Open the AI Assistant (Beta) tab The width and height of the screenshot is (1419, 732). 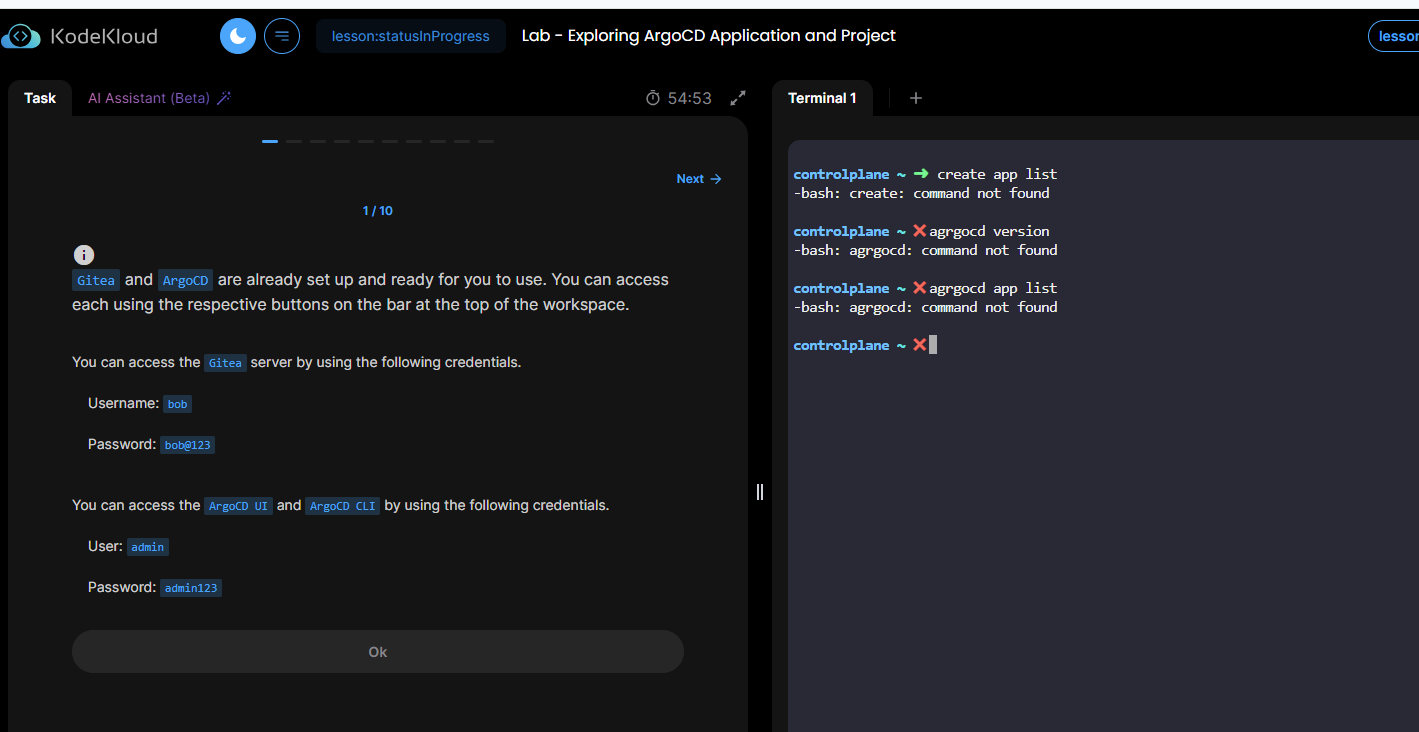[x=149, y=98]
